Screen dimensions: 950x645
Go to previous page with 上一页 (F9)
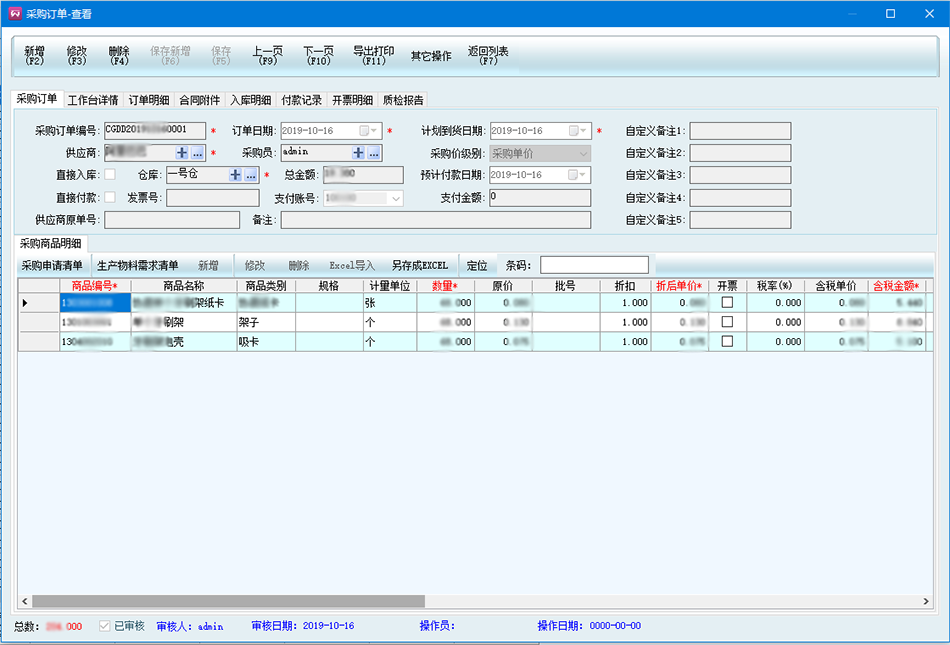click(268, 56)
